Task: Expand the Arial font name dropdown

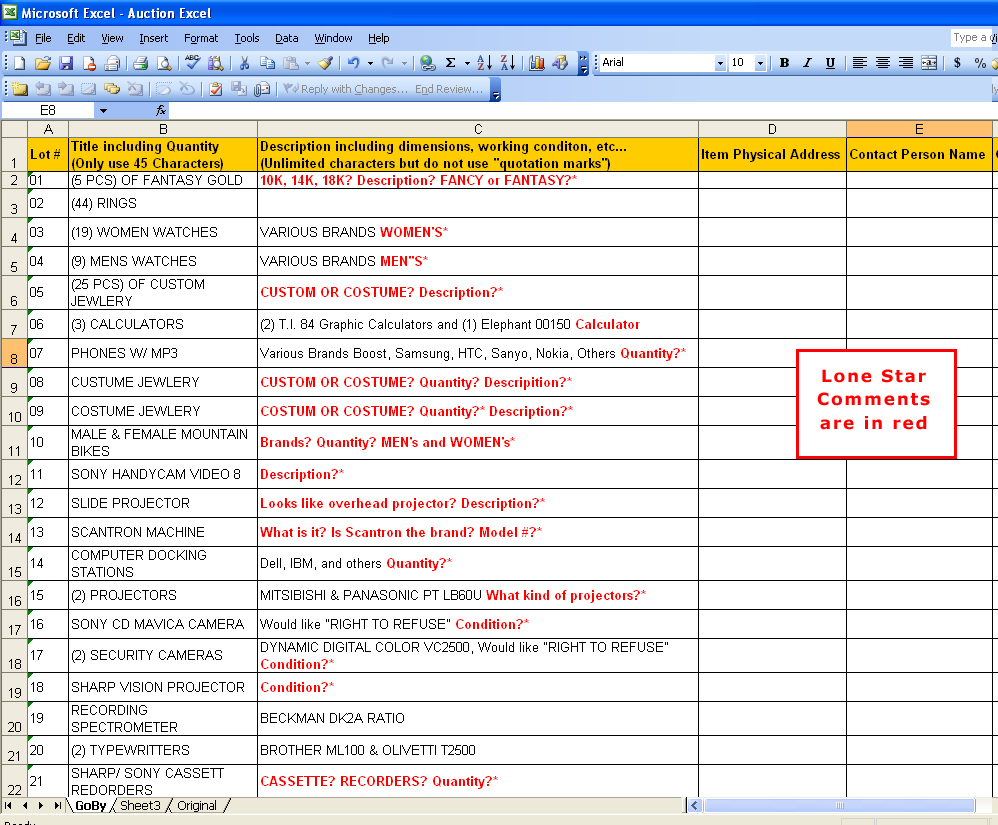Action: 719,63
